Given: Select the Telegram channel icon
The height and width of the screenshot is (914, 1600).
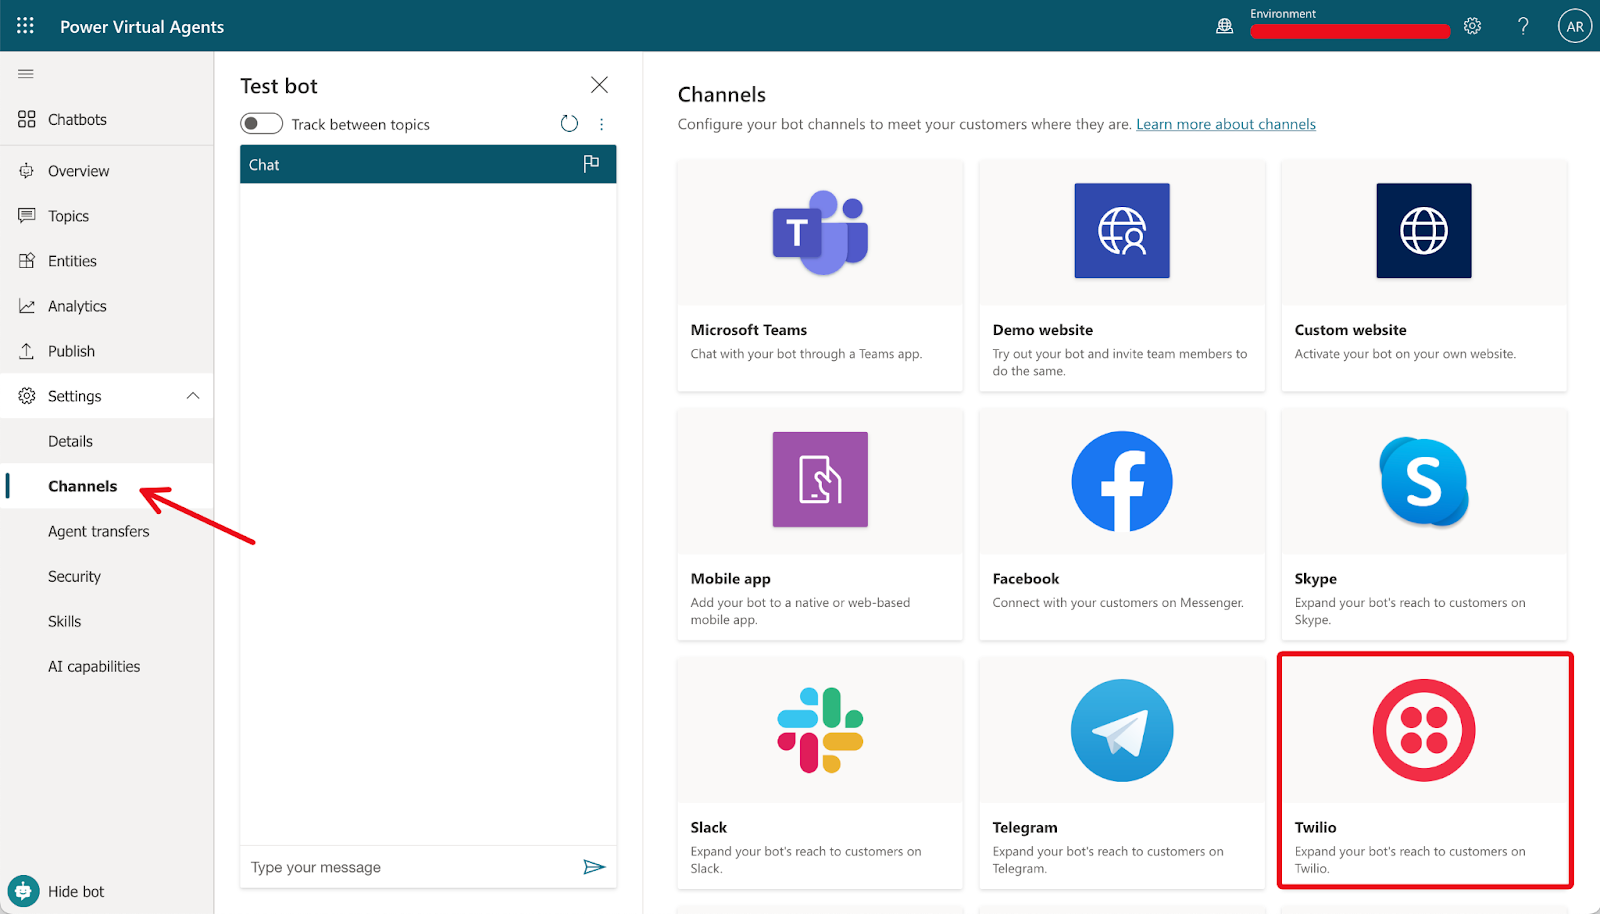Looking at the screenshot, I should pyautogui.click(x=1122, y=730).
